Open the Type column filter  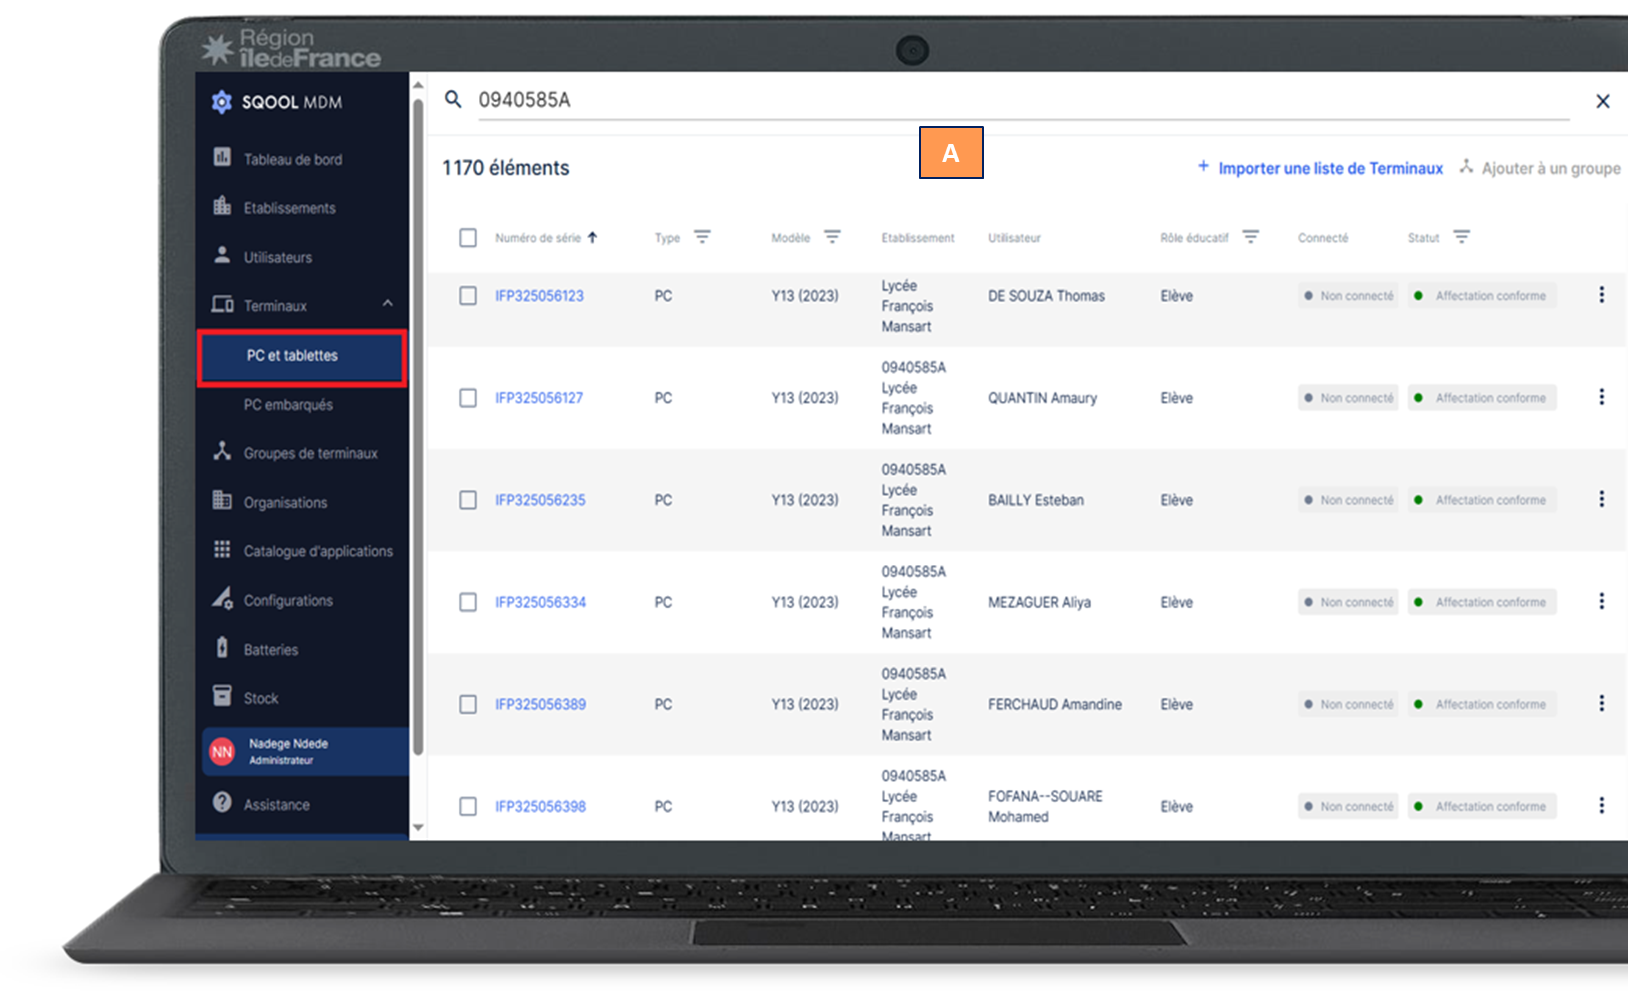coord(702,237)
